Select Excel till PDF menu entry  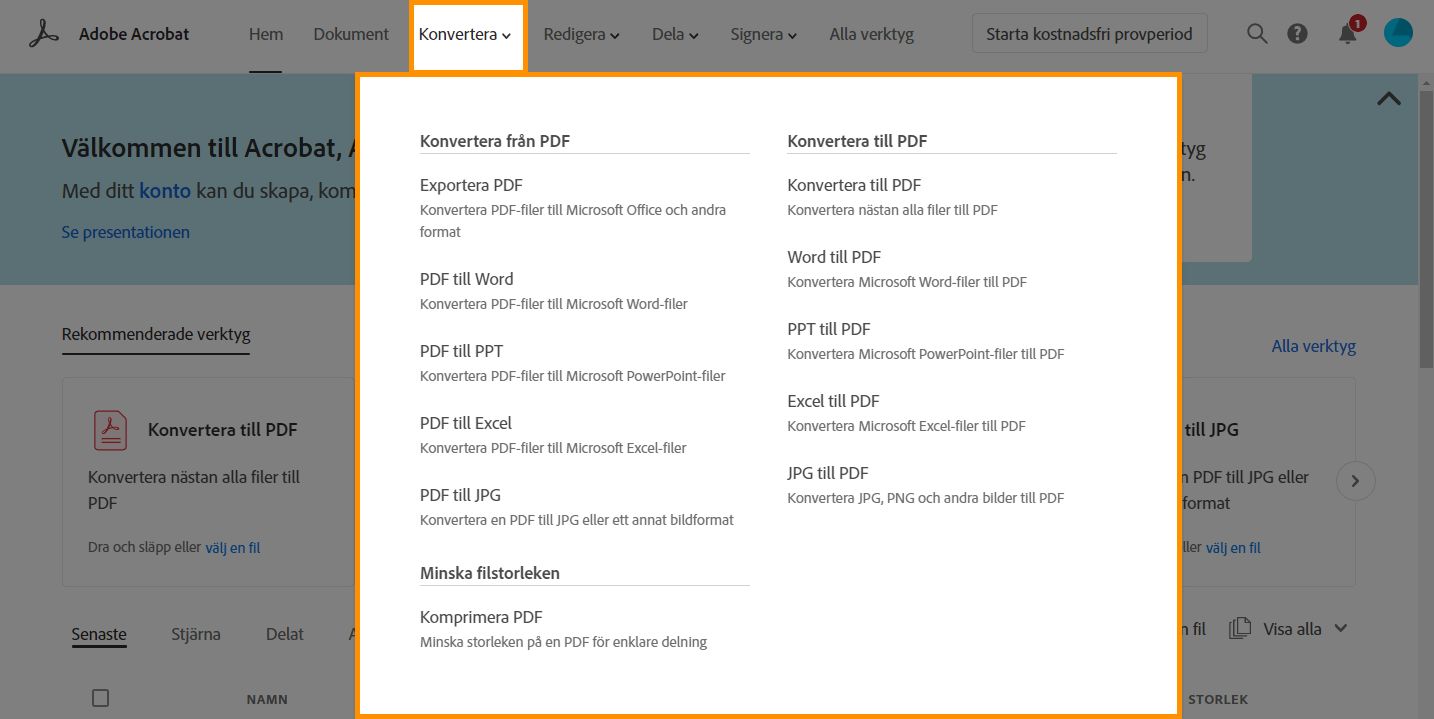[833, 401]
